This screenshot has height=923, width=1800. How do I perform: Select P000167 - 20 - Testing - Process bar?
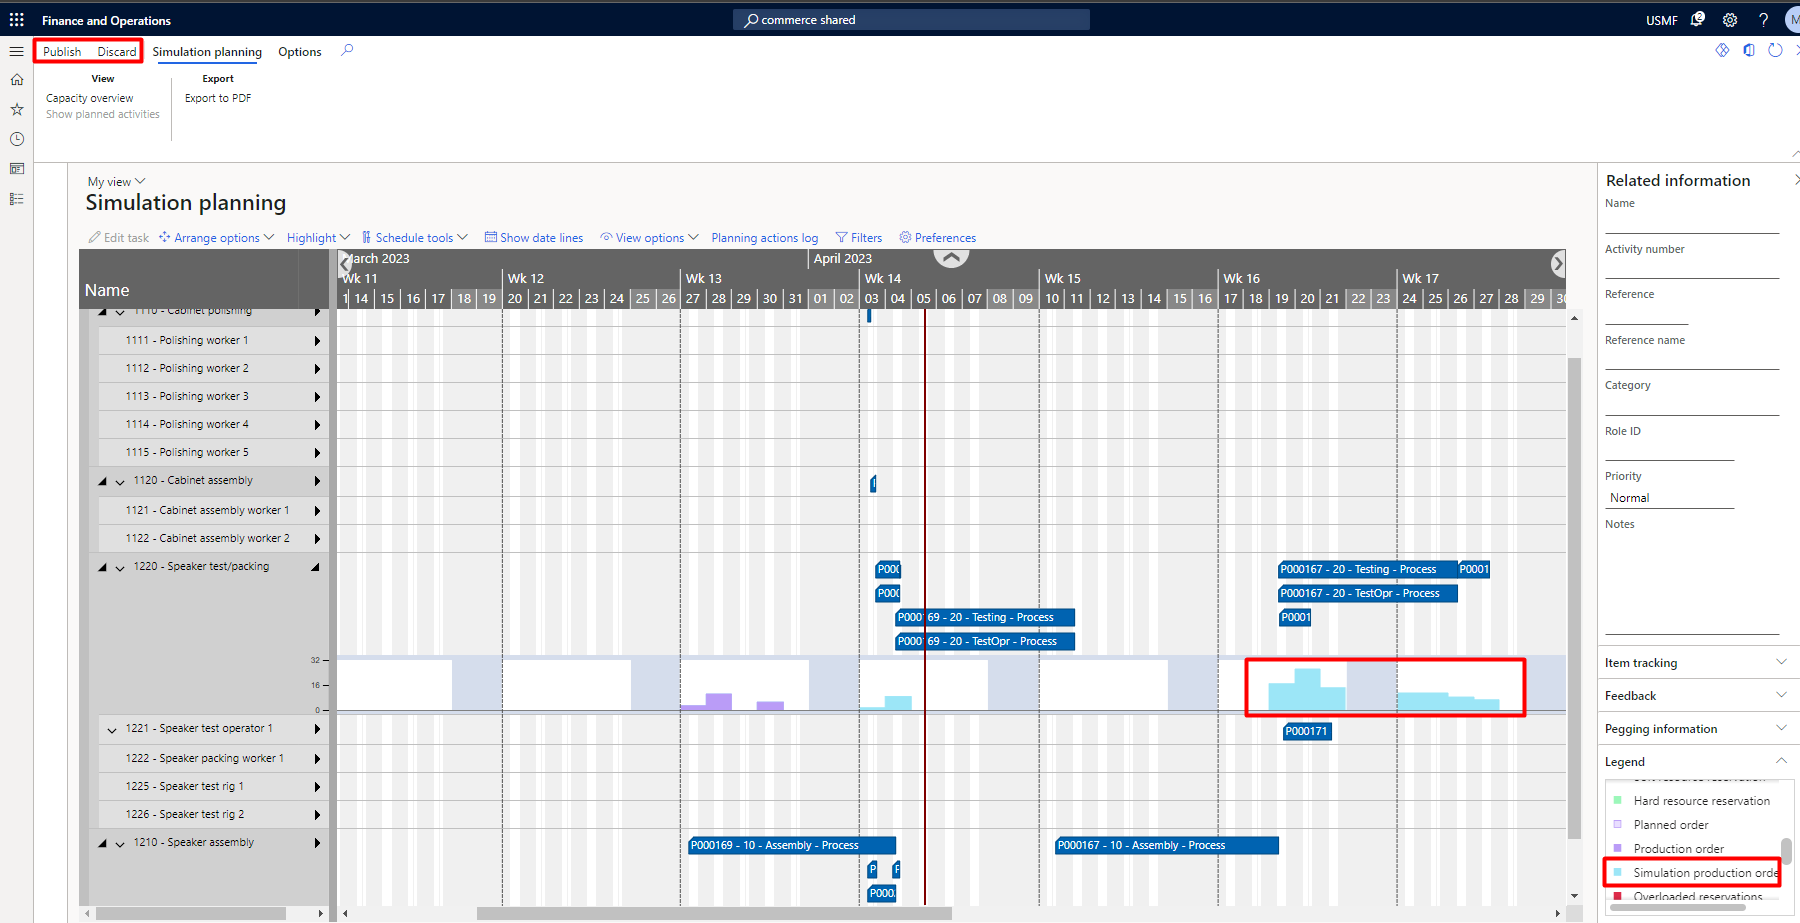click(1368, 569)
